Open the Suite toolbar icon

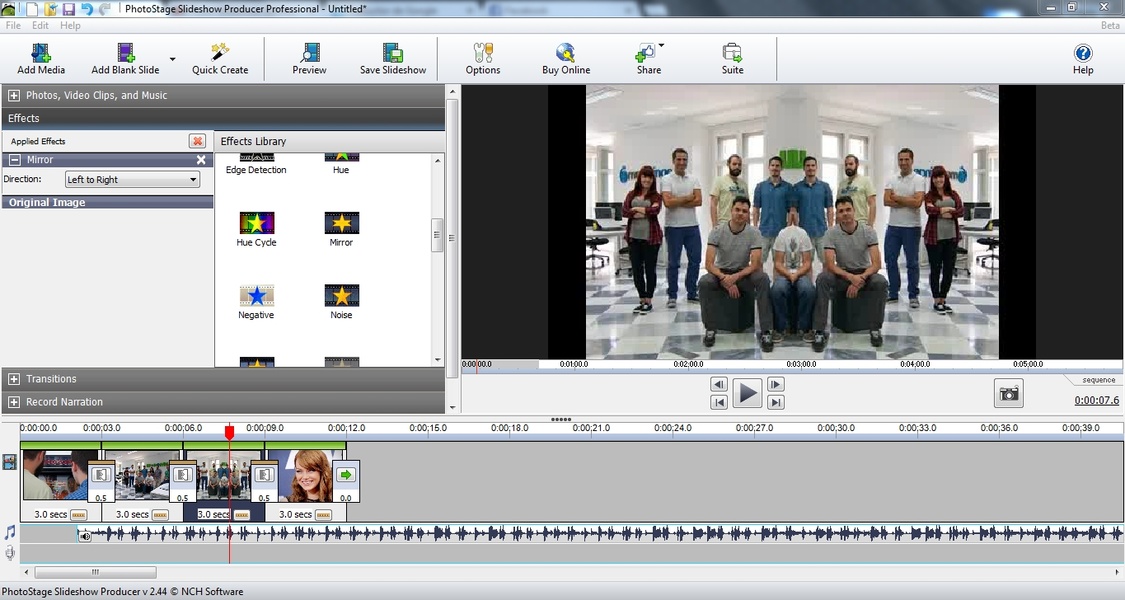(x=732, y=53)
